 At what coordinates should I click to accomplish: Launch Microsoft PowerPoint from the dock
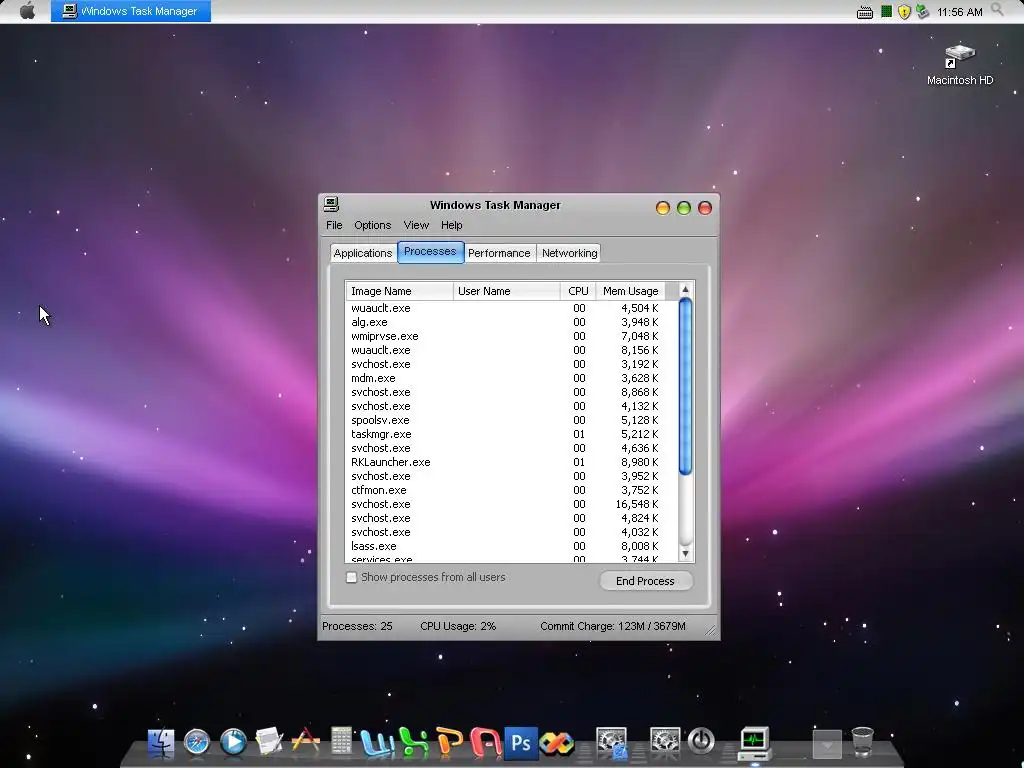click(x=449, y=743)
